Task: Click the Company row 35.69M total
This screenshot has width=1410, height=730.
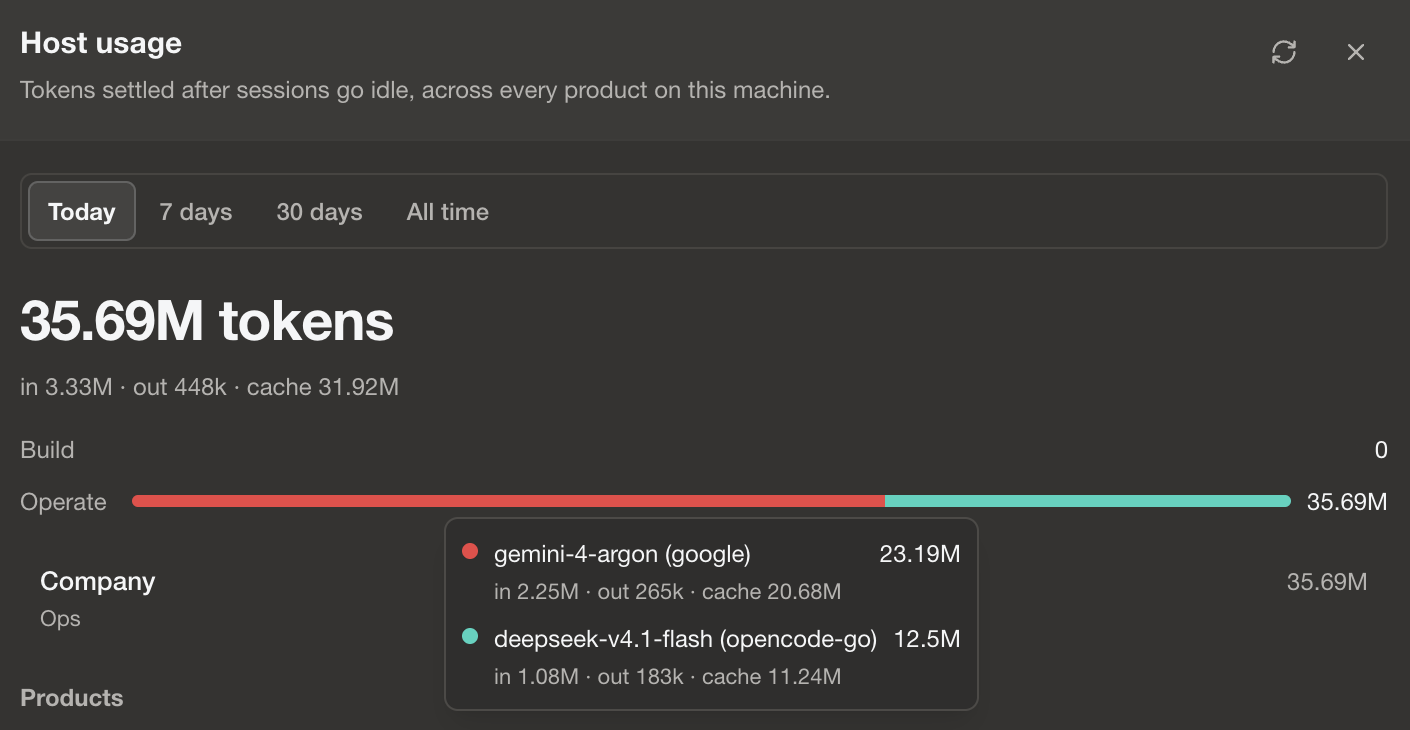Action: (x=1327, y=582)
